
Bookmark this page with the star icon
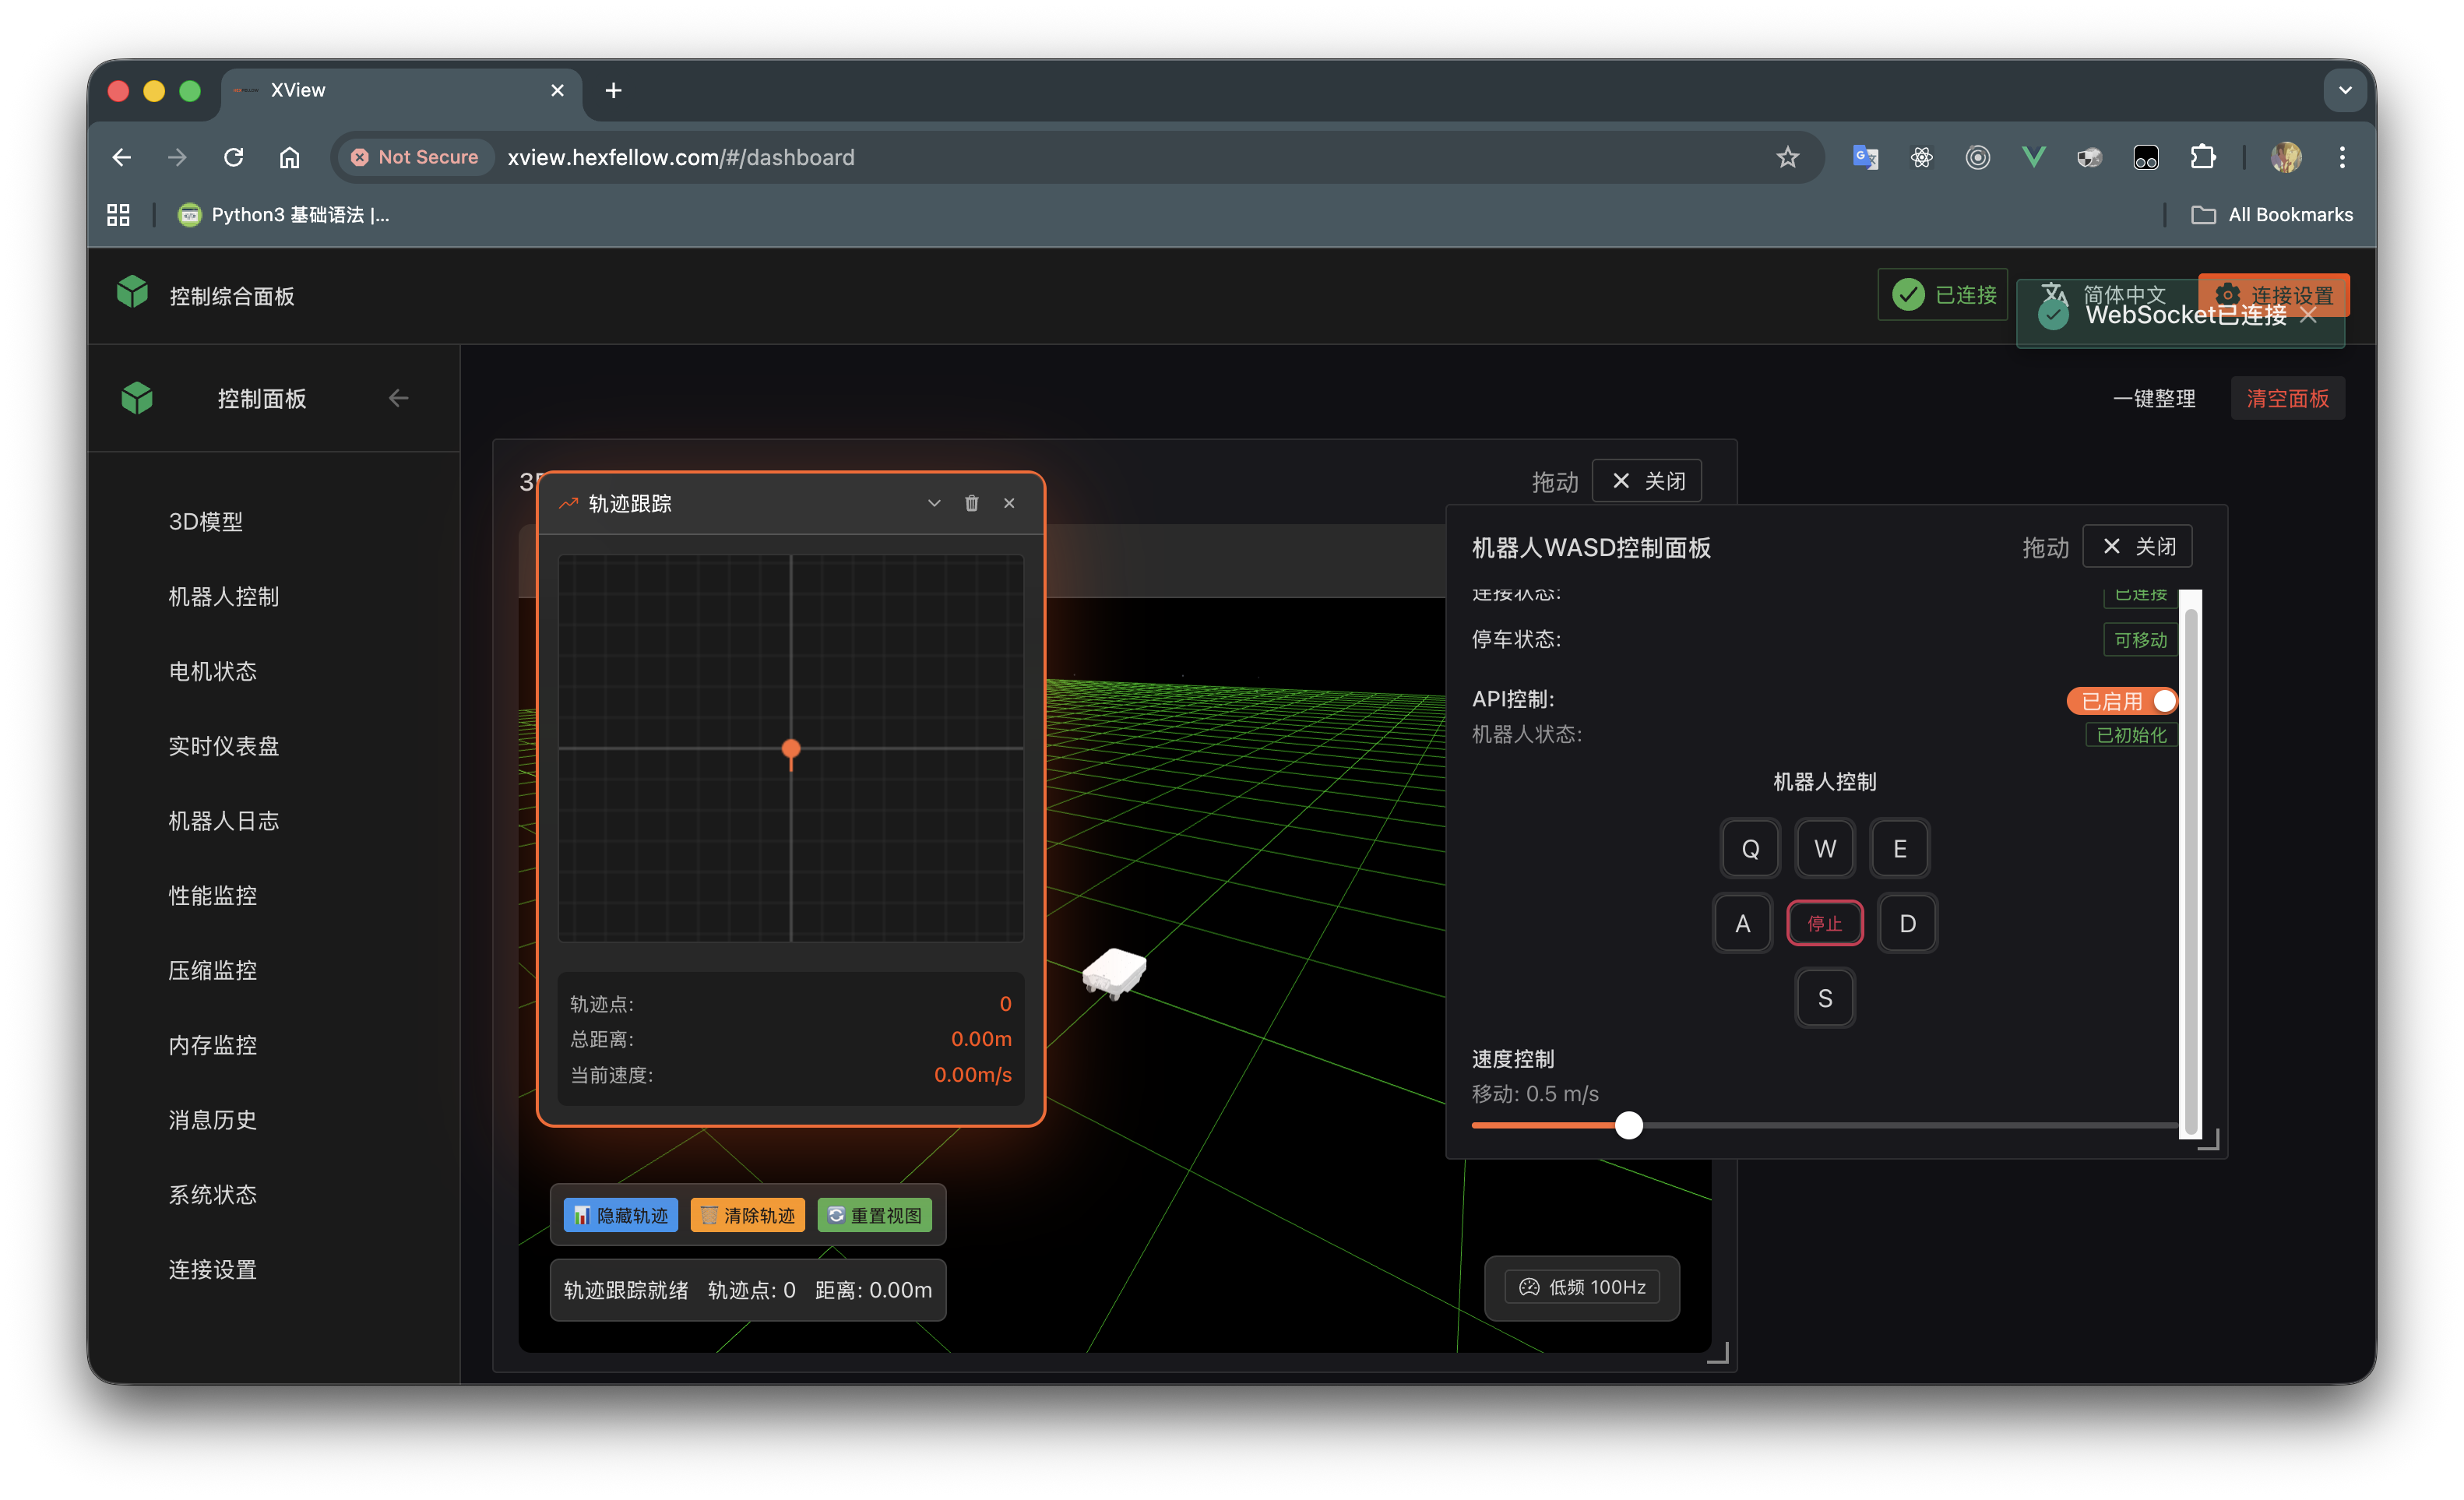pyautogui.click(x=1787, y=157)
